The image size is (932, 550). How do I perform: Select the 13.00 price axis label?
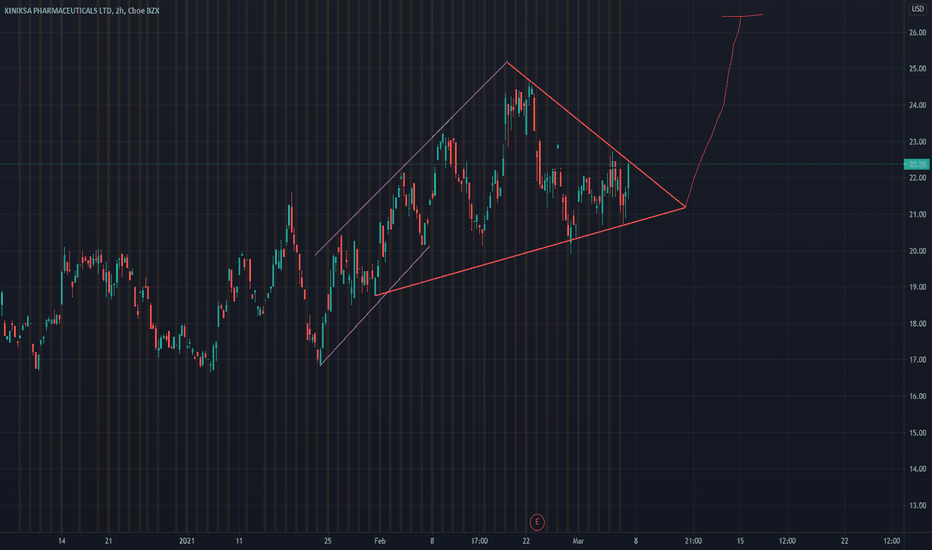[917, 505]
